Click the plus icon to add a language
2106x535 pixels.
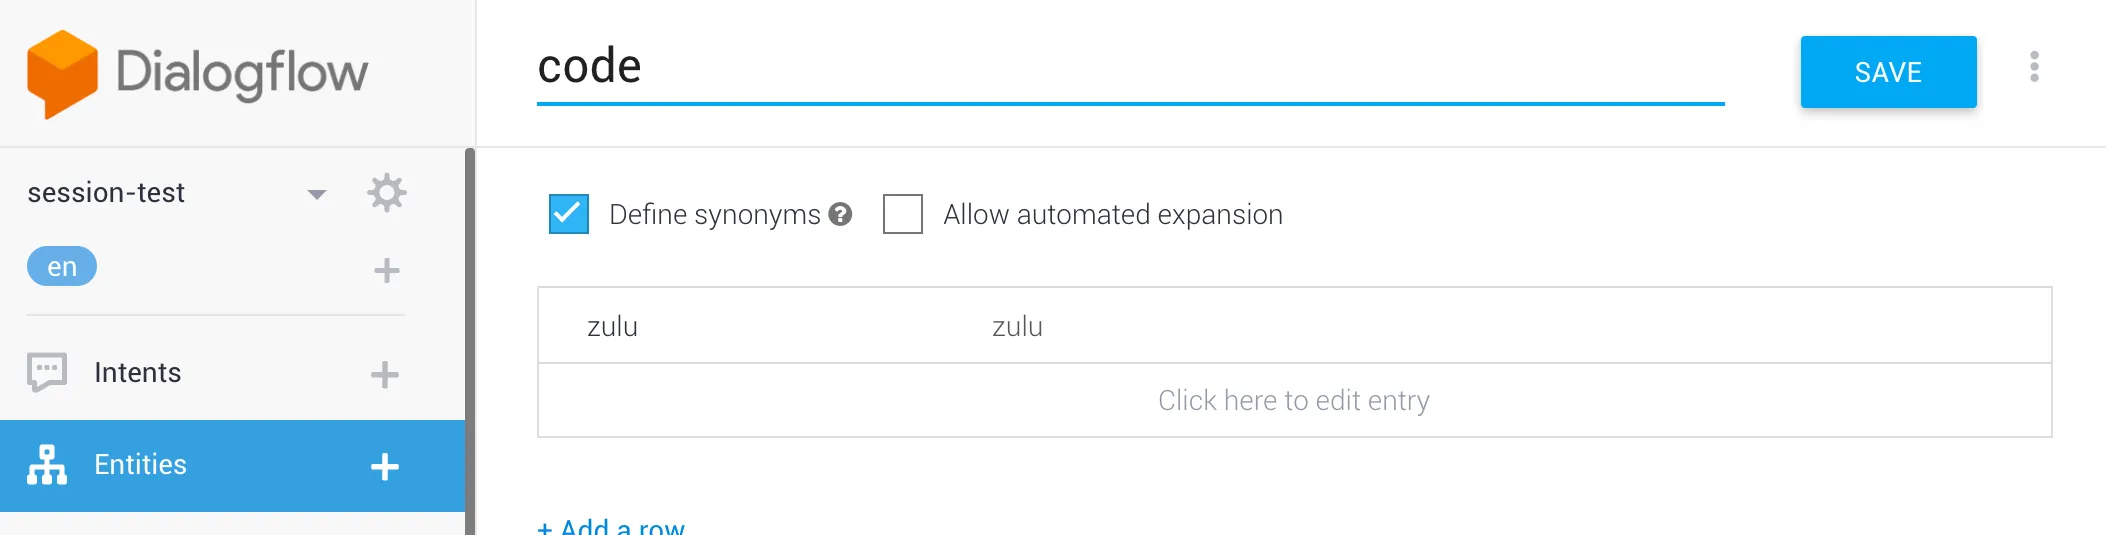coord(386,270)
